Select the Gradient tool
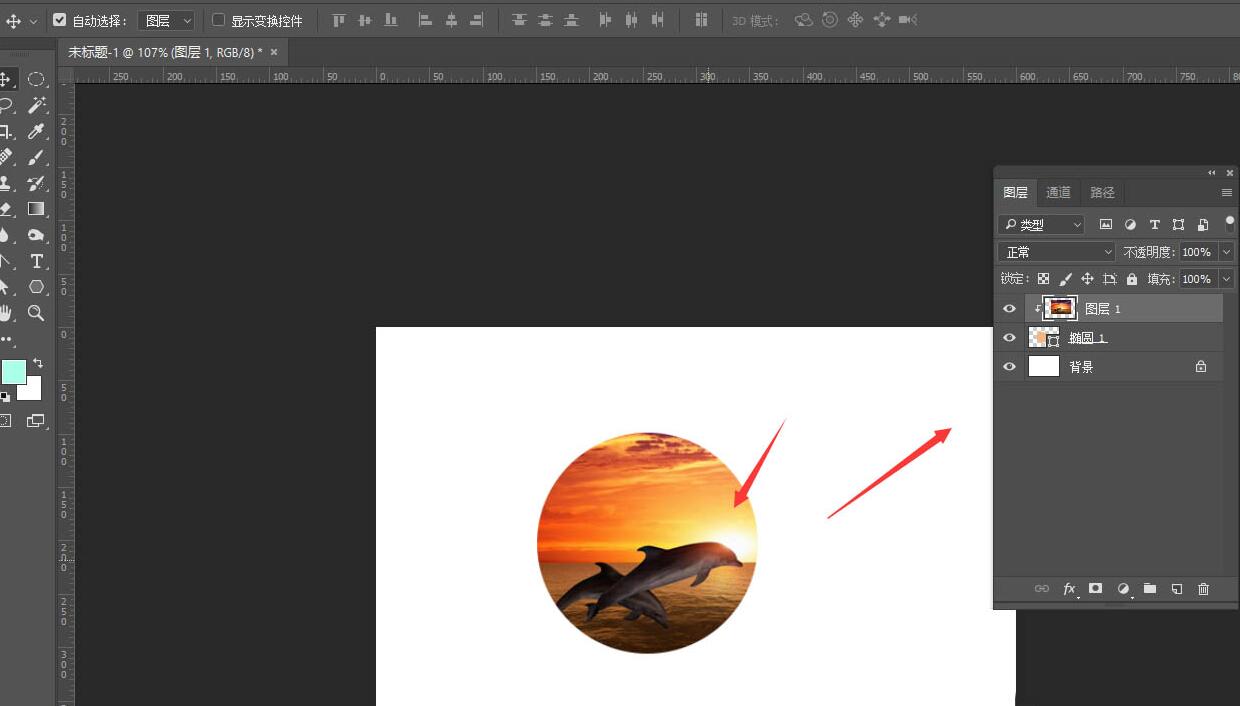The height and width of the screenshot is (706, 1240). pyautogui.click(x=36, y=209)
